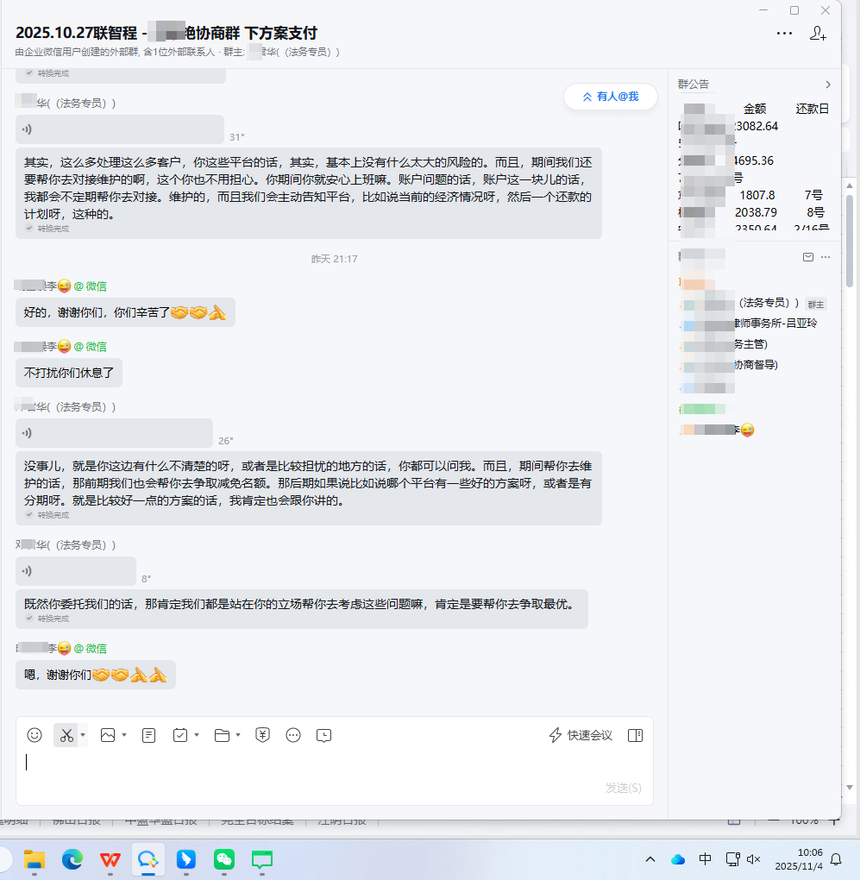This screenshot has height=880, width=860.
Task: Click the 金额 column header
Action: 754,109
